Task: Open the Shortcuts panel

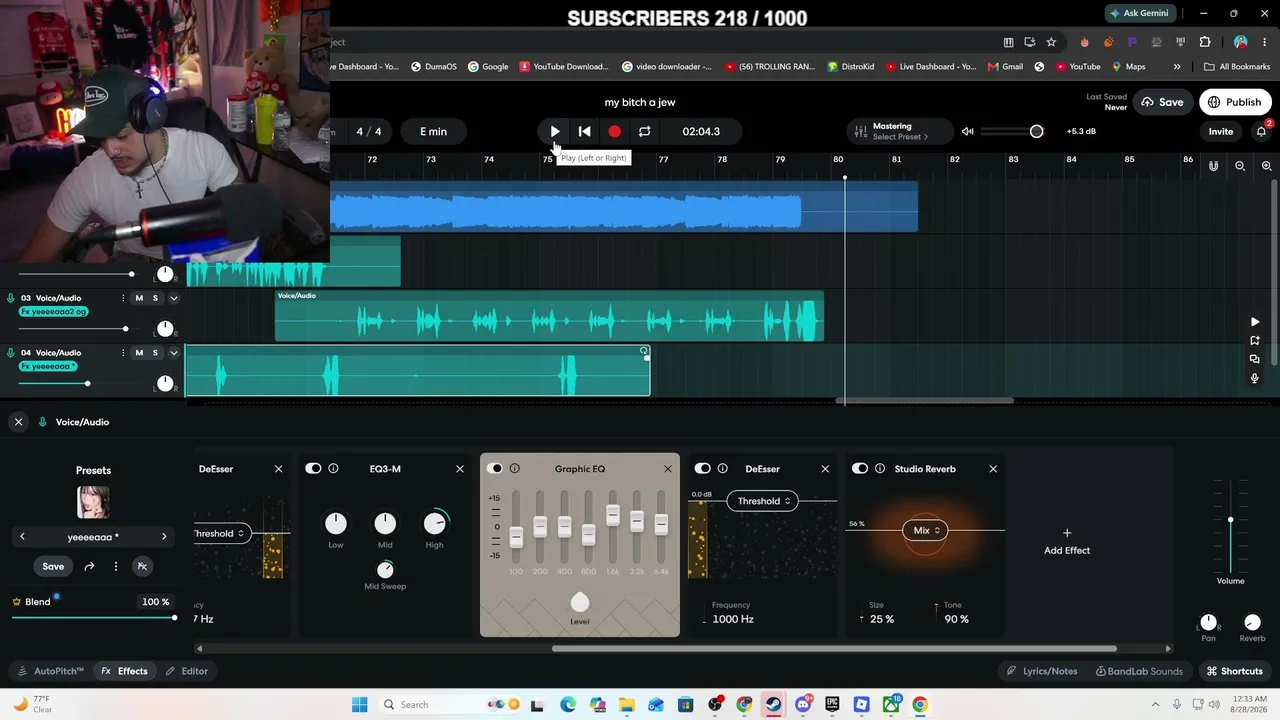Action: pyautogui.click(x=1234, y=671)
